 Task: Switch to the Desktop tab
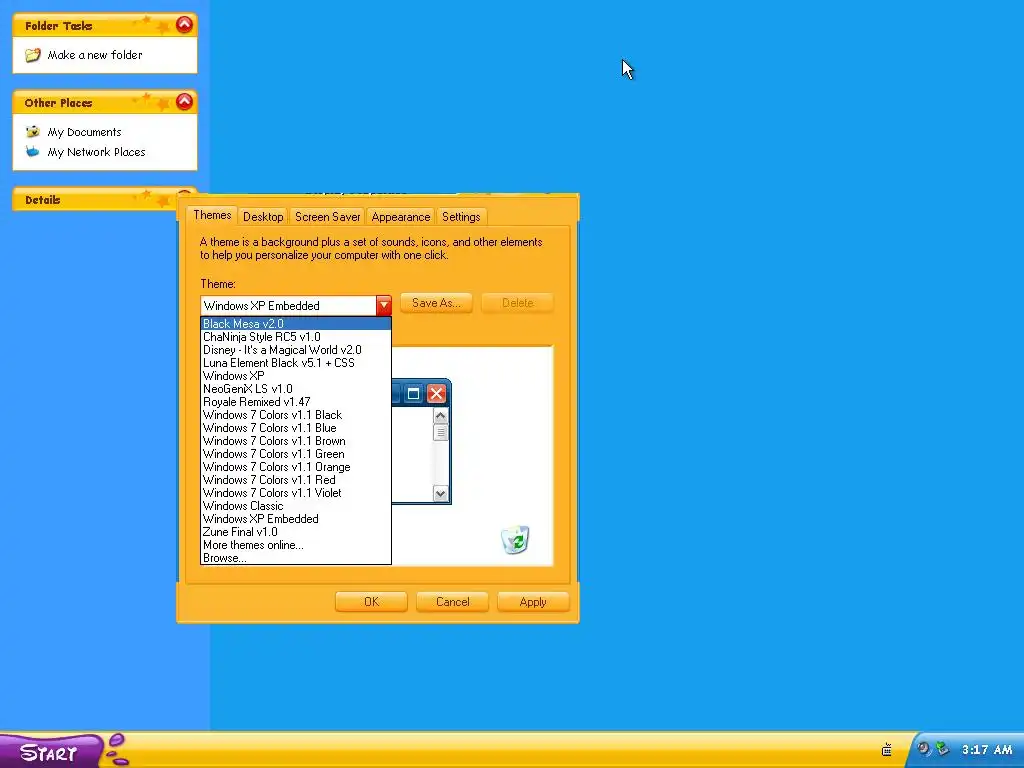(263, 217)
